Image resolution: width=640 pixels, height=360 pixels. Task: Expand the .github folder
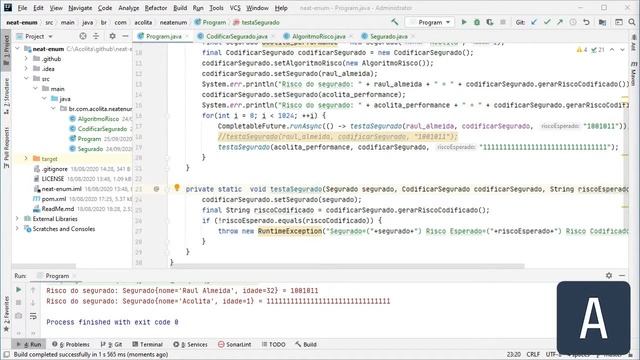click(x=27, y=59)
